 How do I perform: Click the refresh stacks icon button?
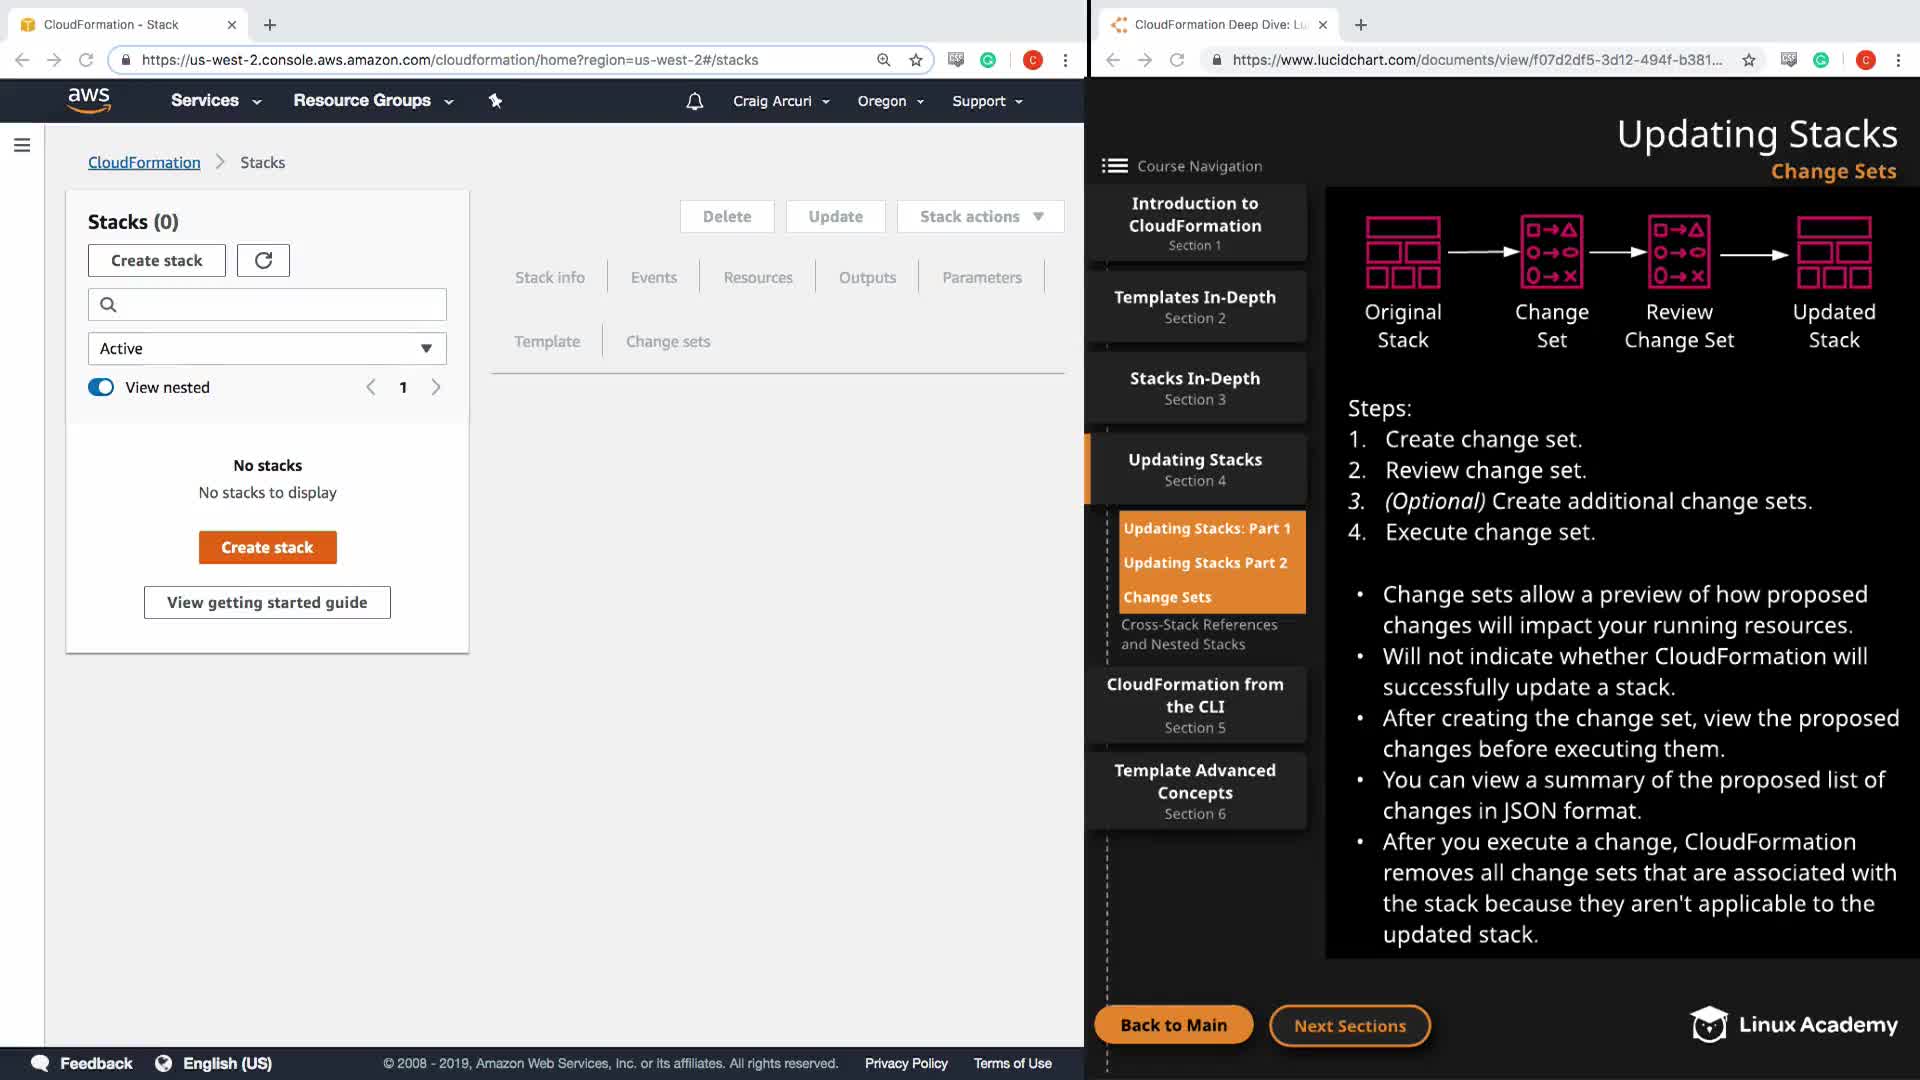pos(263,260)
